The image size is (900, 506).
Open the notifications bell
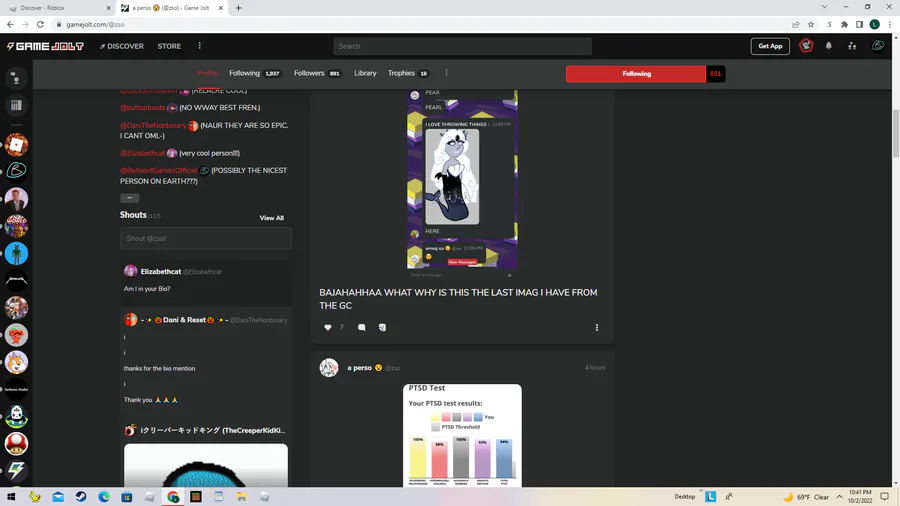pos(828,46)
